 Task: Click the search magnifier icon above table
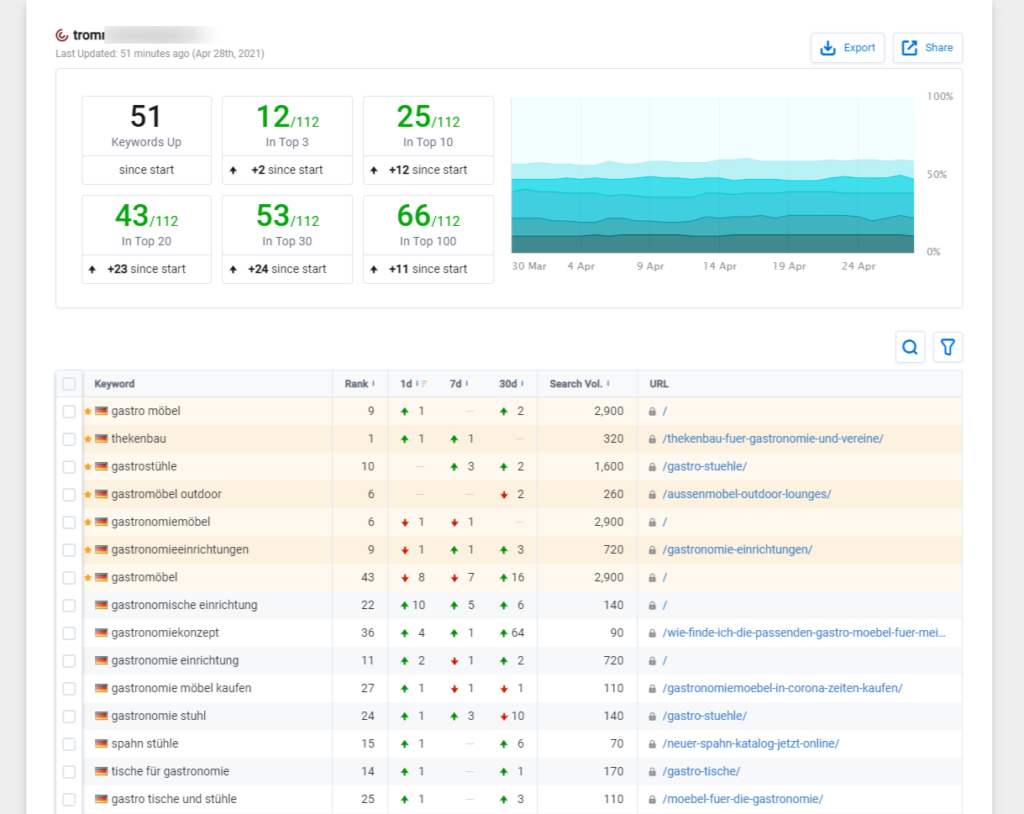tap(910, 347)
